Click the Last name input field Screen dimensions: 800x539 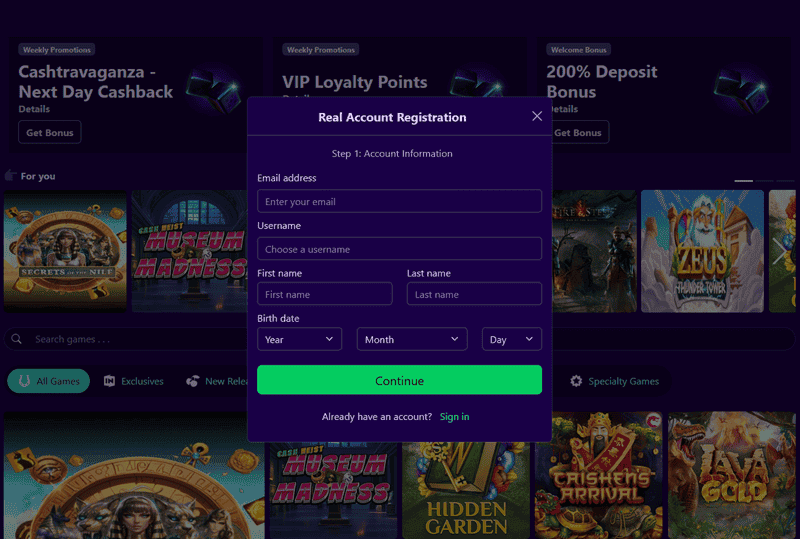tap(474, 294)
